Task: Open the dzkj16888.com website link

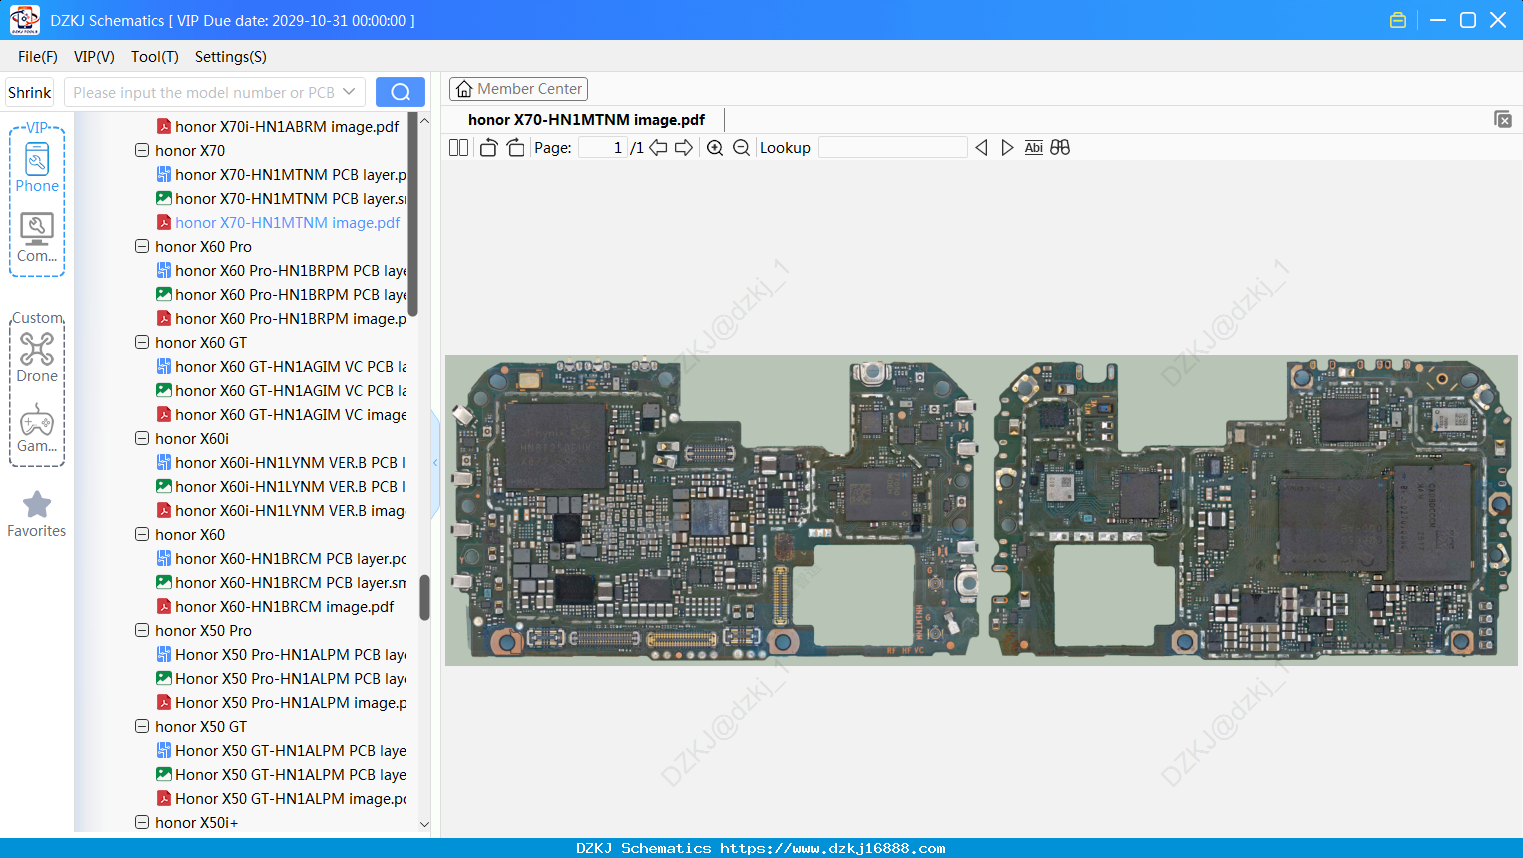Action: coord(833,848)
